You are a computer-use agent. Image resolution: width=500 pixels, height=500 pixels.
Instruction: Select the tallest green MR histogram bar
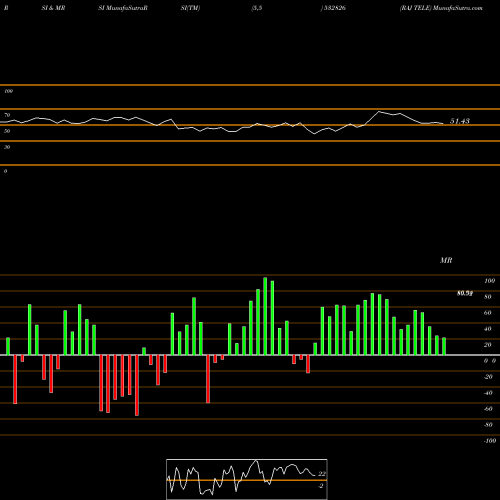(x=265, y=316)
